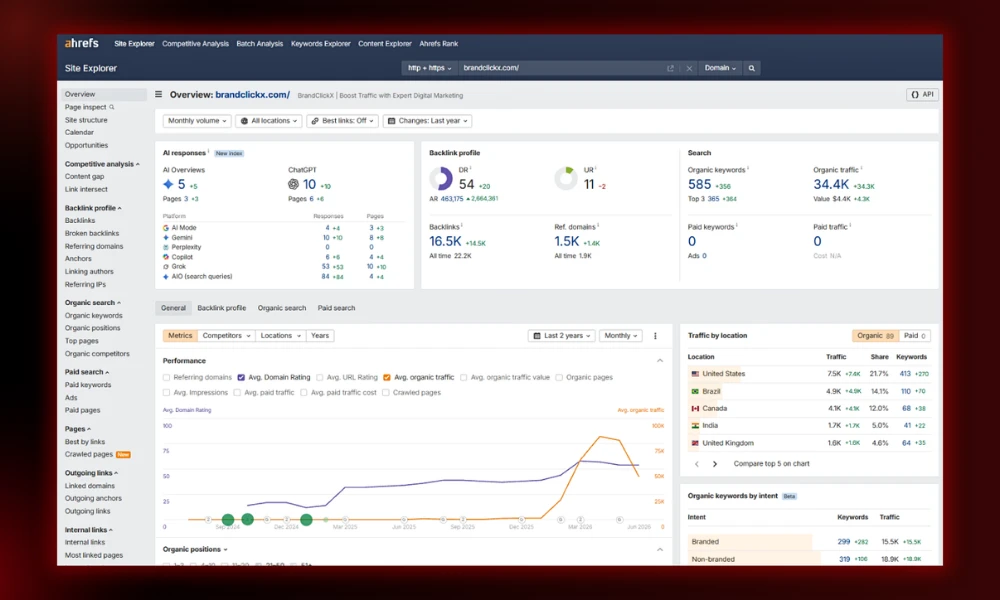Click Compare top 5 on chart
Viewport: 1000px width, 600px height.
(771, 464)
